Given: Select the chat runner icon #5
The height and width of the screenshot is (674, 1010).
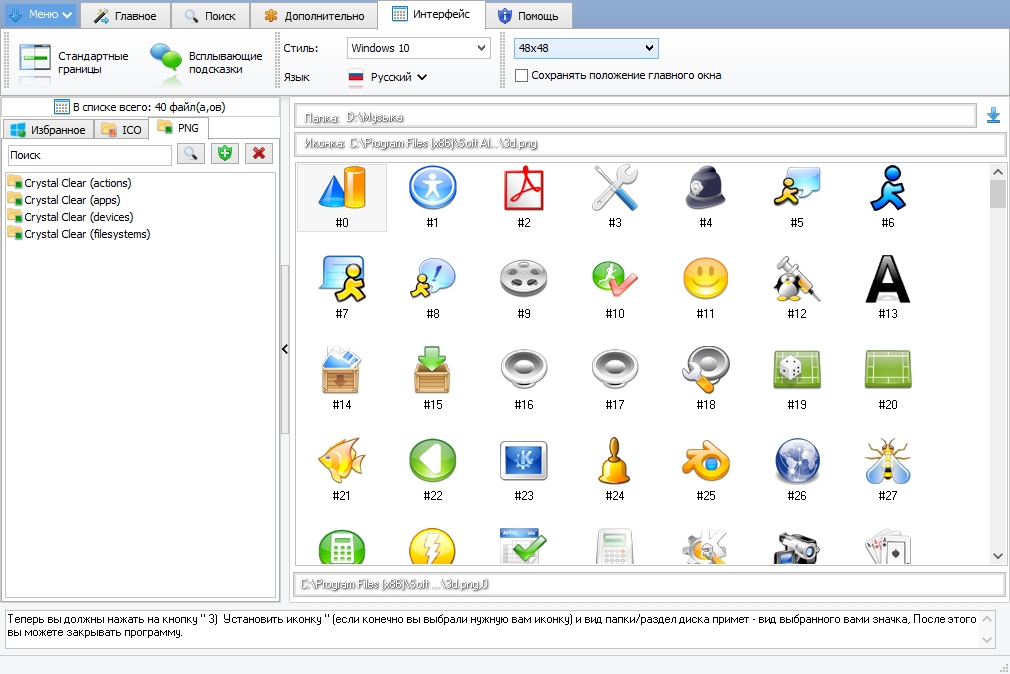Looking at the screenshot, I should click(x=797, y=188).
